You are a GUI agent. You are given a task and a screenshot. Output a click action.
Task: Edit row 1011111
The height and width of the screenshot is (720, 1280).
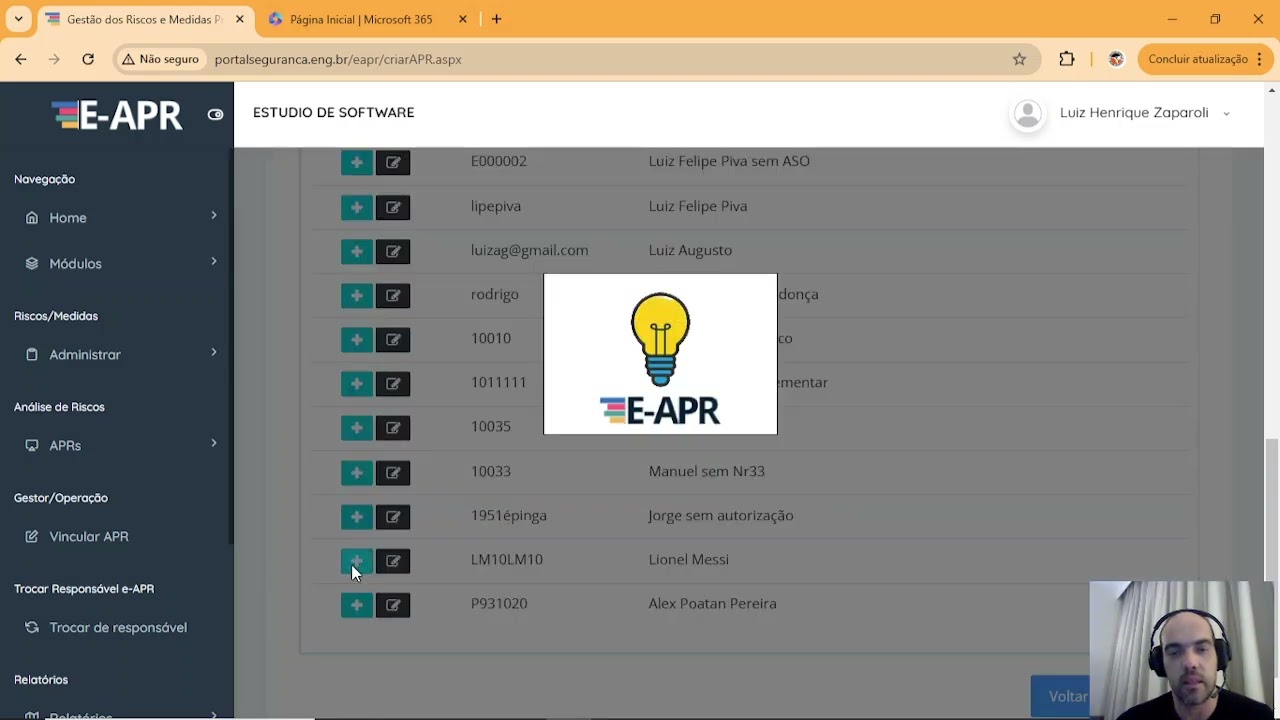tap(393, 383)
